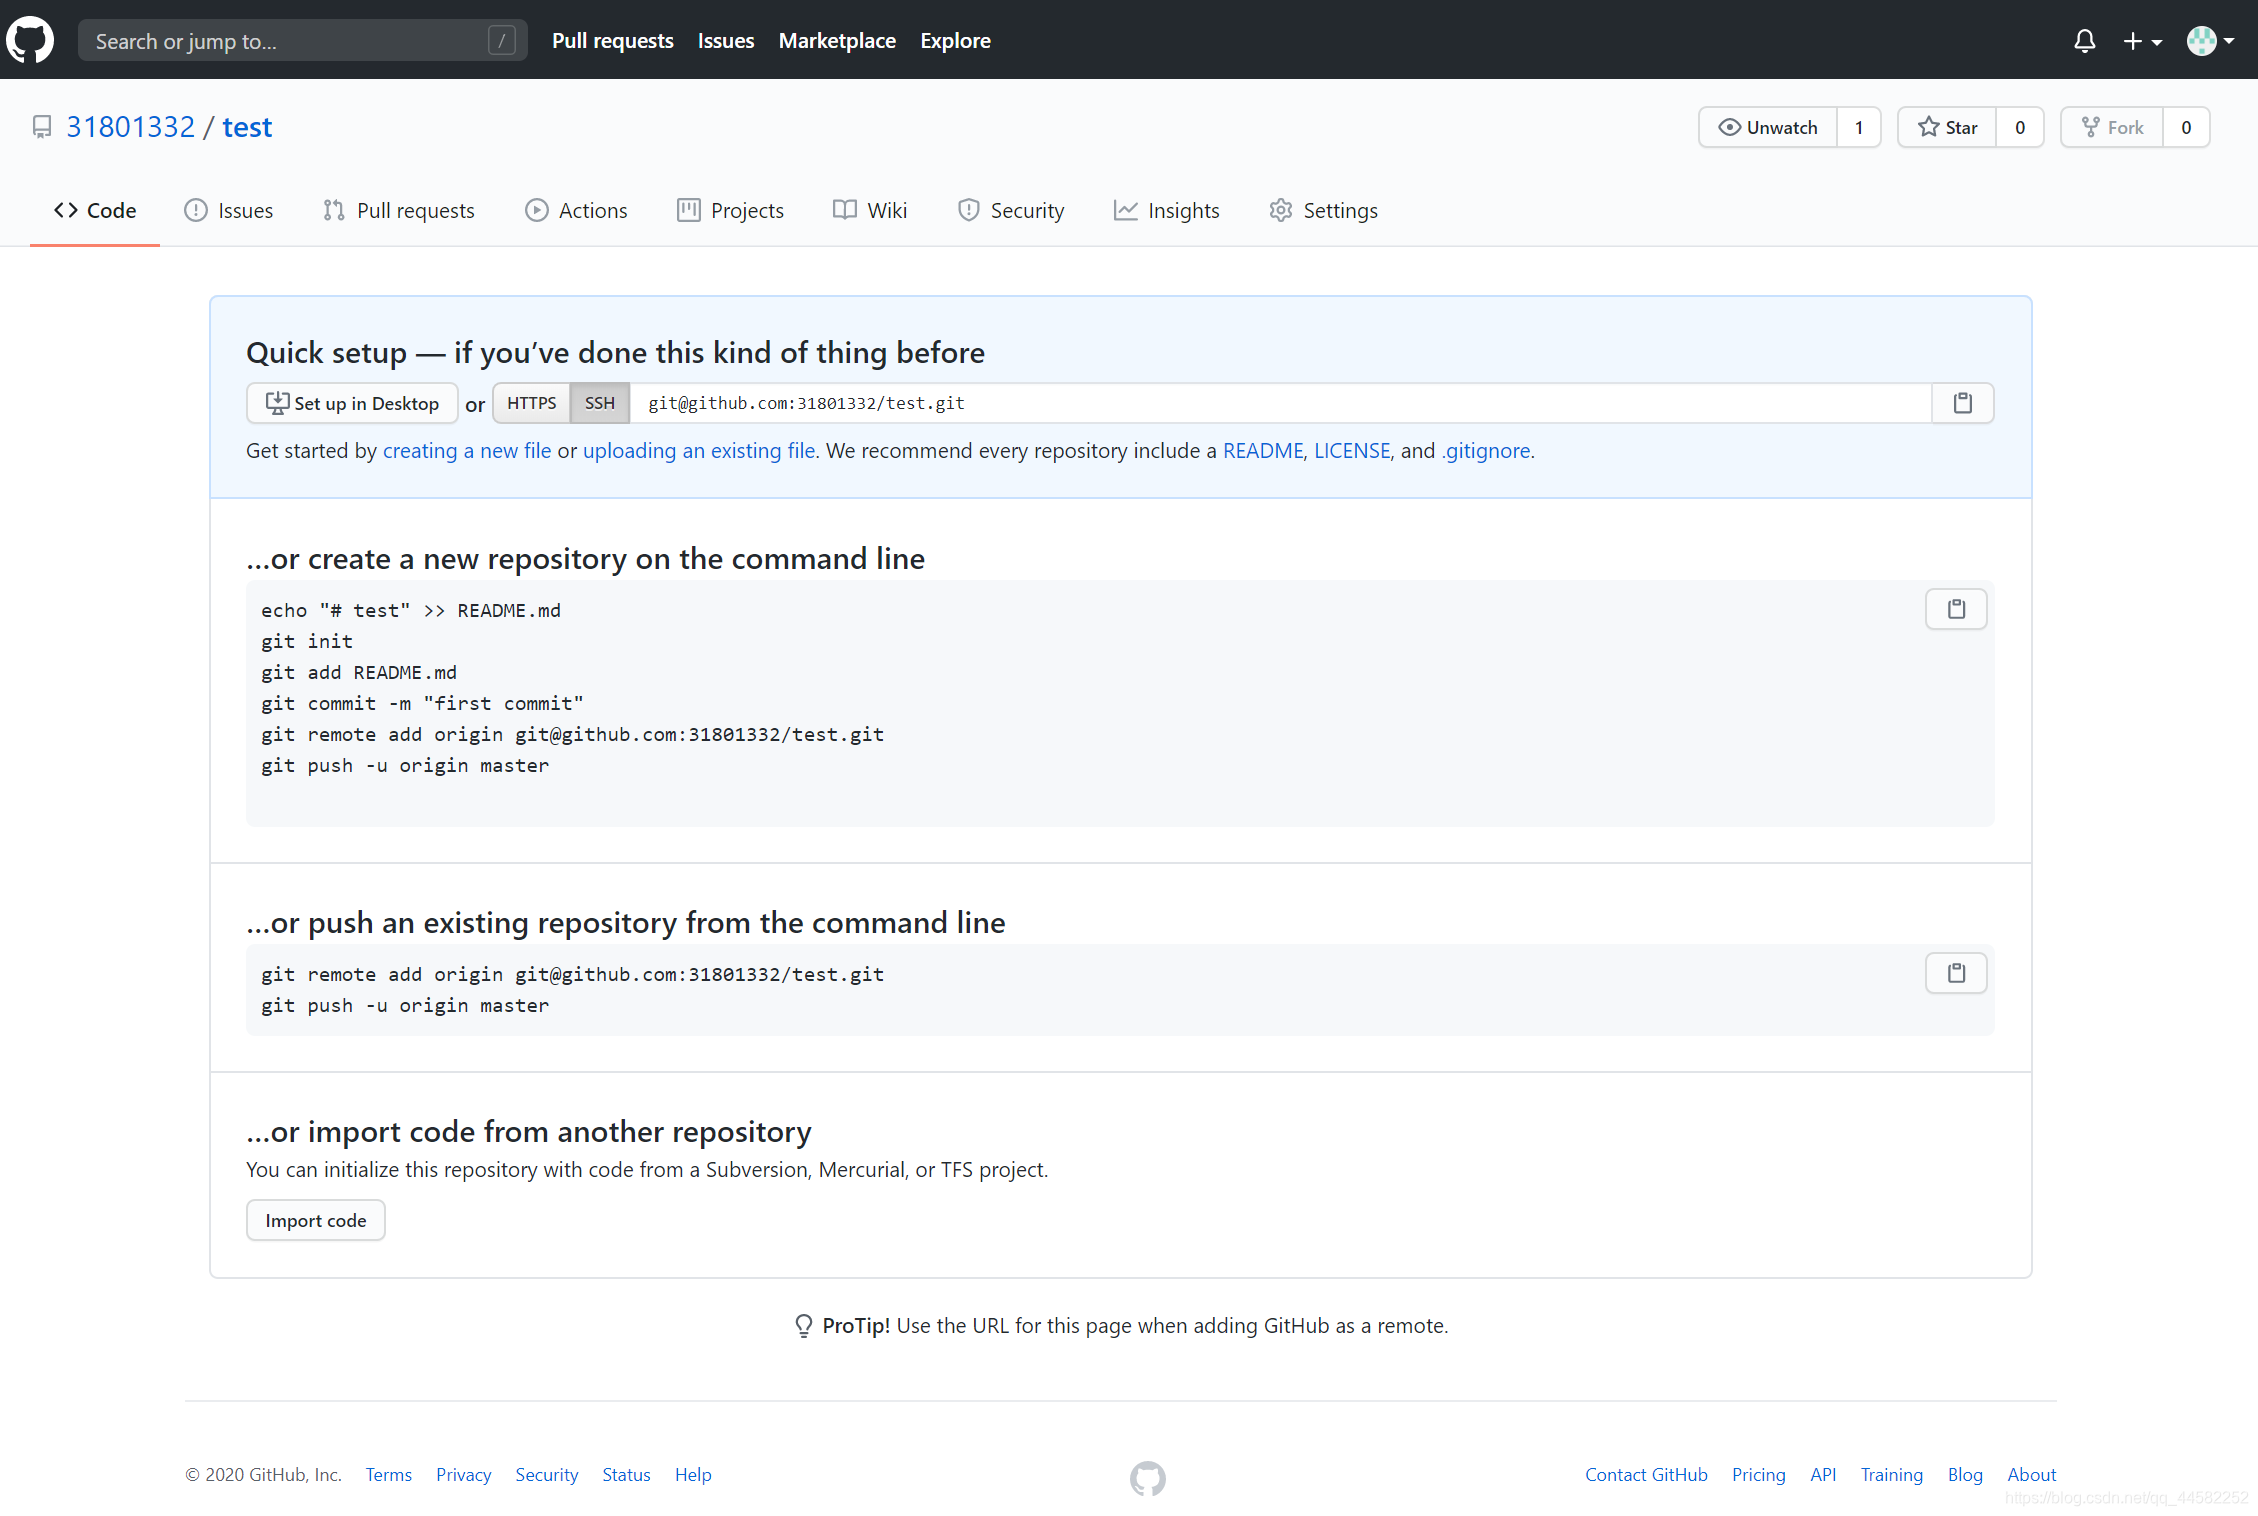This screenshot has width=2258, height=1516.
Task: Copy the create new repository commands
Action: [x=1956, y=609]
